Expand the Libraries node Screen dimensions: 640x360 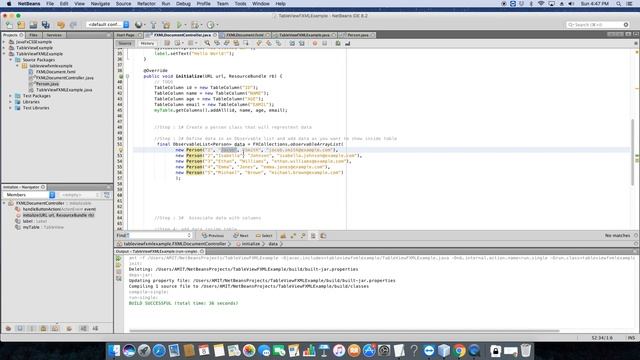[x=11, y=102]
